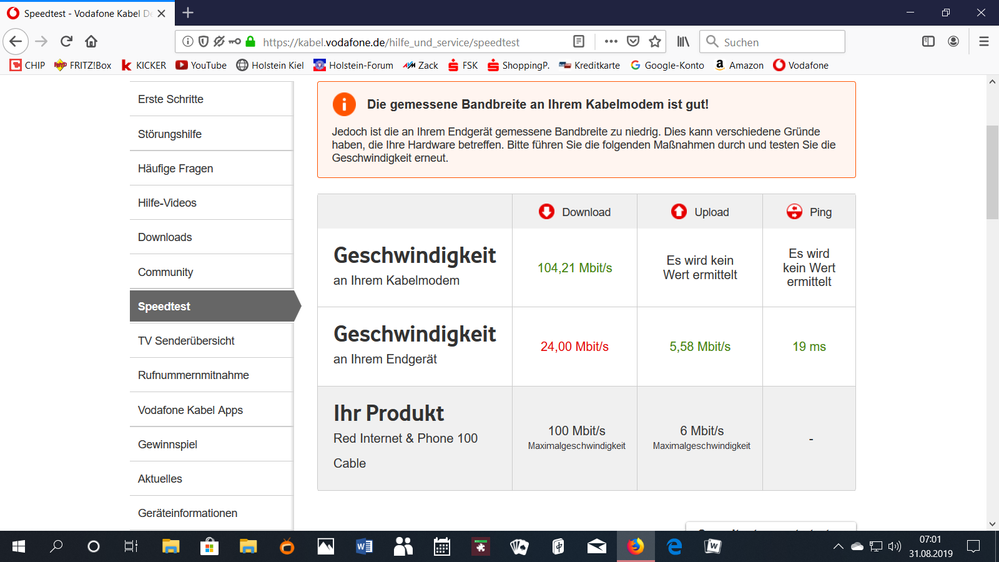The height and width of the screenshot is (562, 999).
Task: Open the Windows notification center
Action: pos(974,547)
